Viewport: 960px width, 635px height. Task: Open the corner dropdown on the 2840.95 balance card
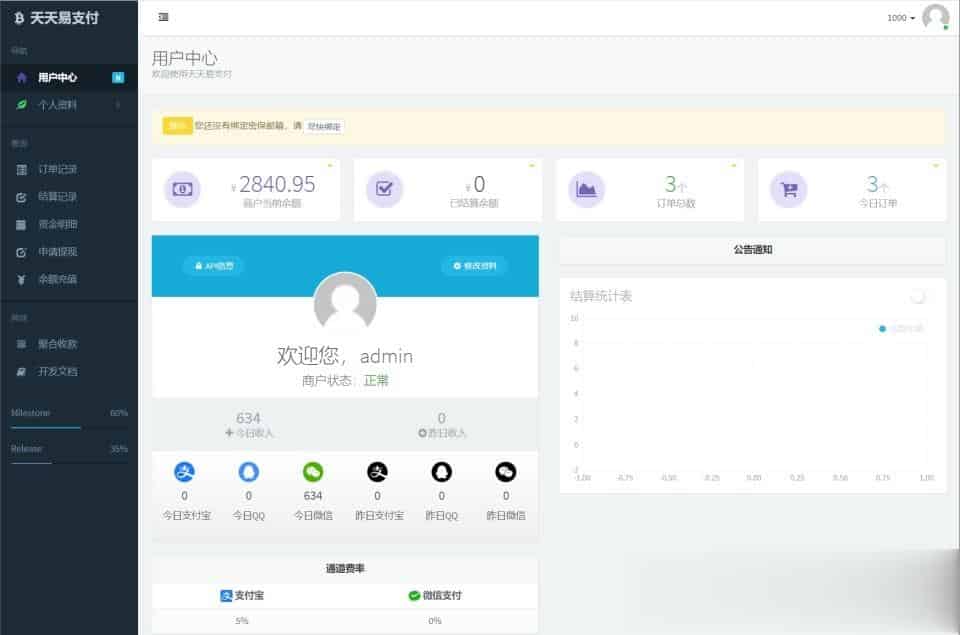[329, 166]
